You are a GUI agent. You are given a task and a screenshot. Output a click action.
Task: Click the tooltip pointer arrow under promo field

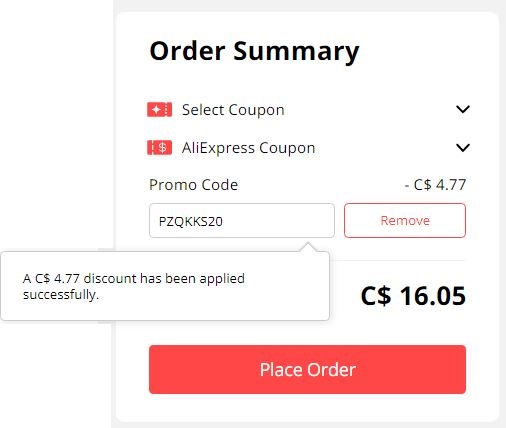(308, 247)
